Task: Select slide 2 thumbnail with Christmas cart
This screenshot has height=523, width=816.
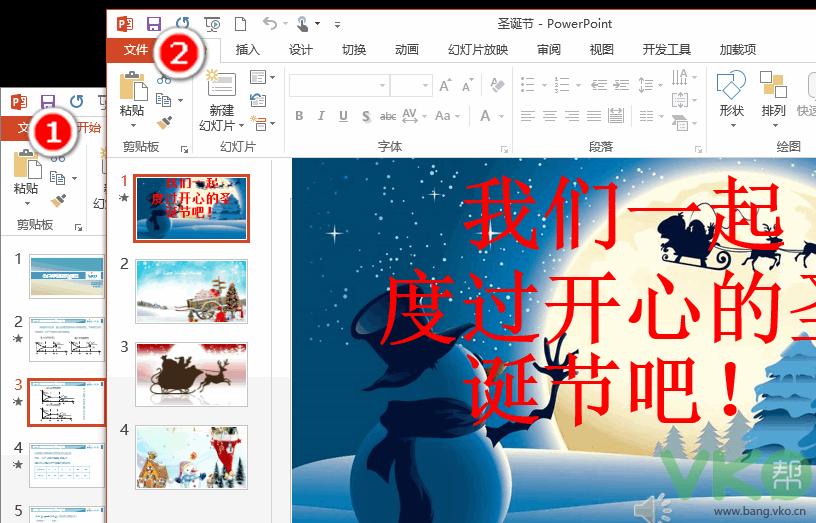Action: pos(192,292)
